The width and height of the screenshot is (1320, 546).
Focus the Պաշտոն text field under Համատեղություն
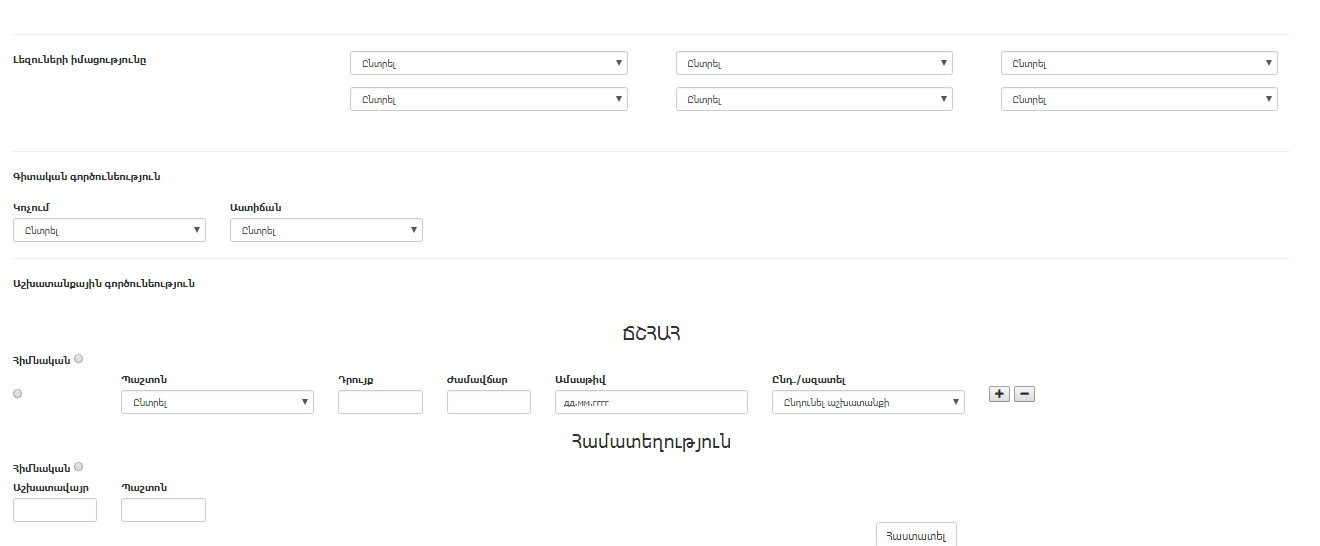click(x=163, y=510)
